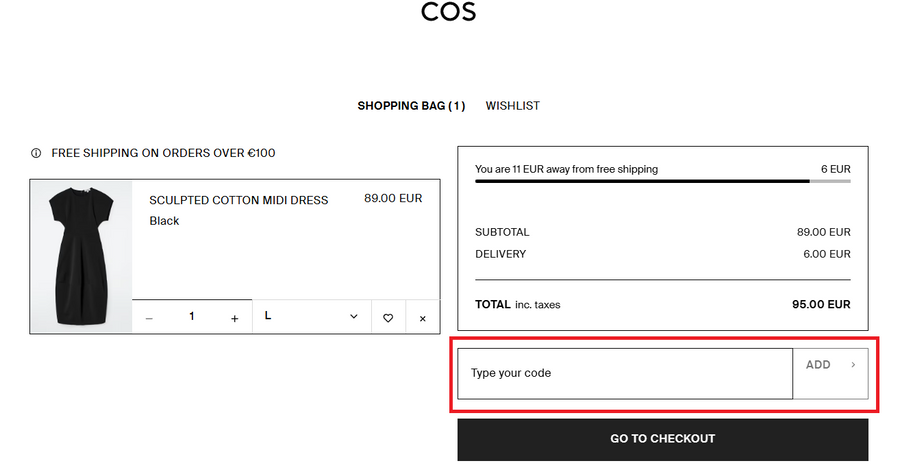Go to checkout
Viewport: 900px width, 470px height.
[662, 438]
